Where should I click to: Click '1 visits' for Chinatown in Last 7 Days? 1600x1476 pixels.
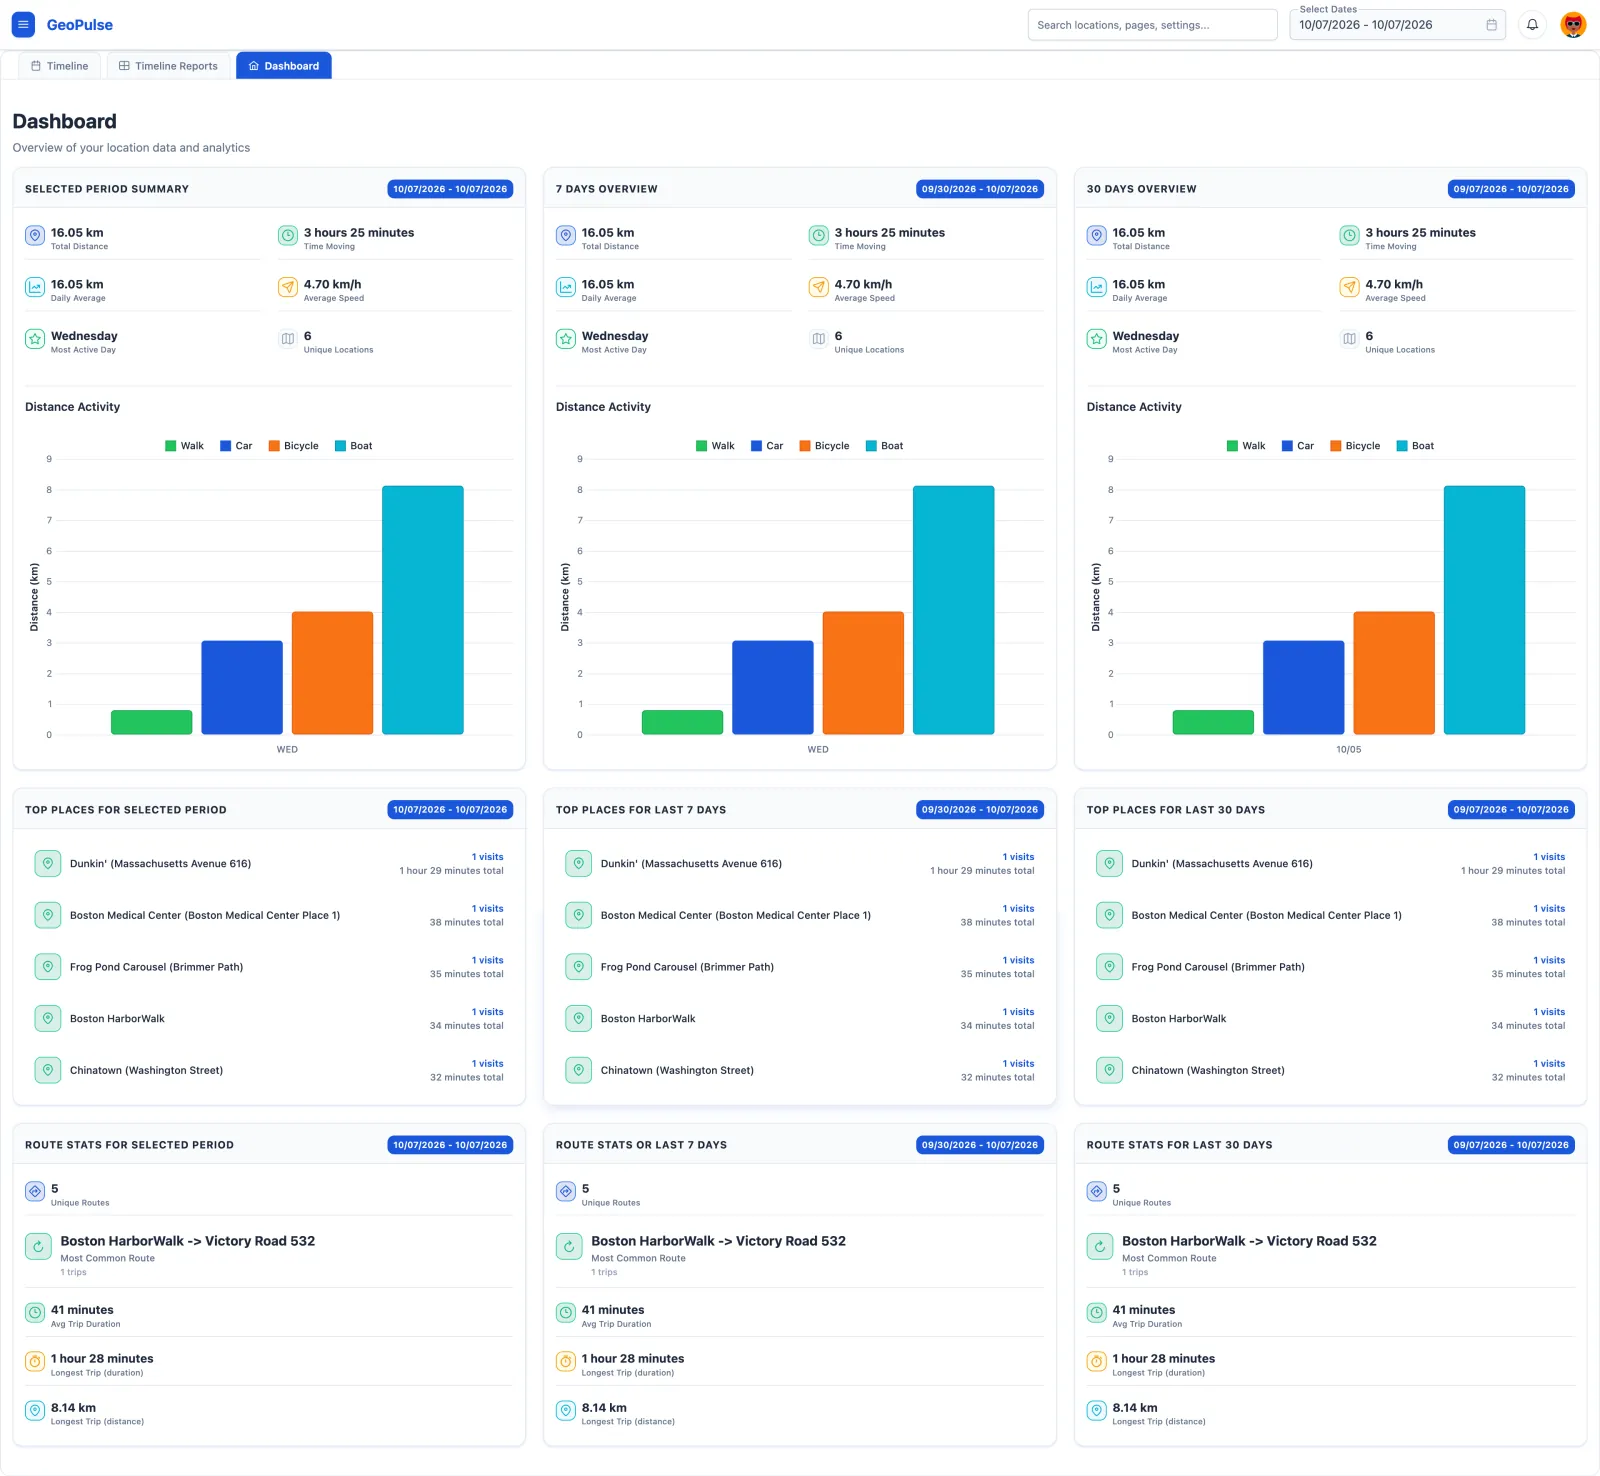(1019, 1064)
